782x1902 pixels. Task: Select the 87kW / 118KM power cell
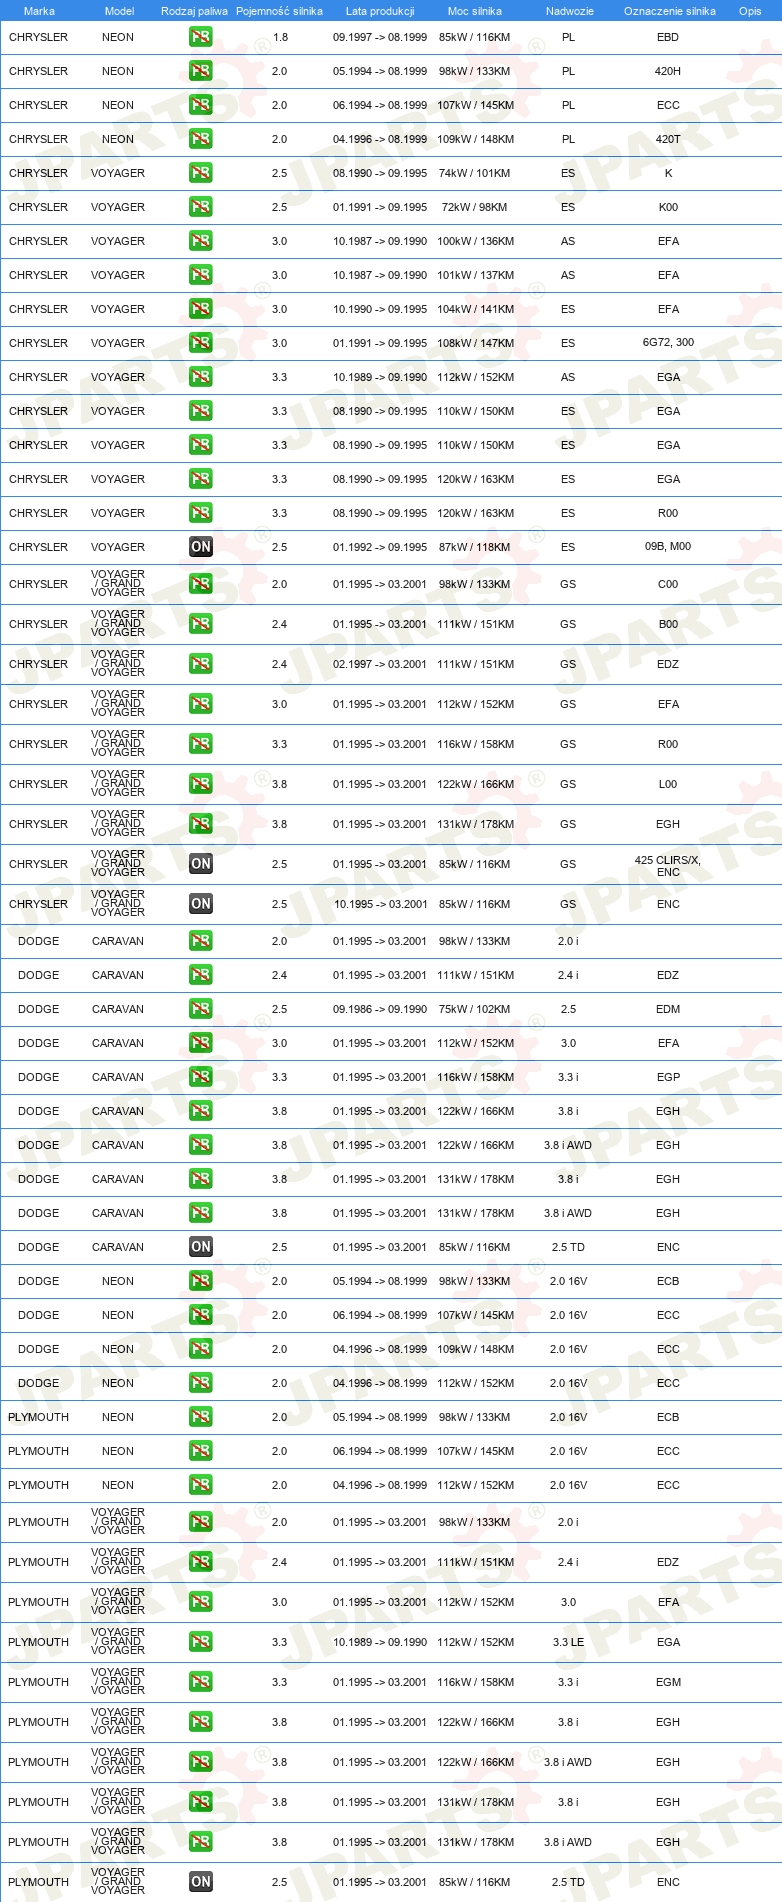474,547
